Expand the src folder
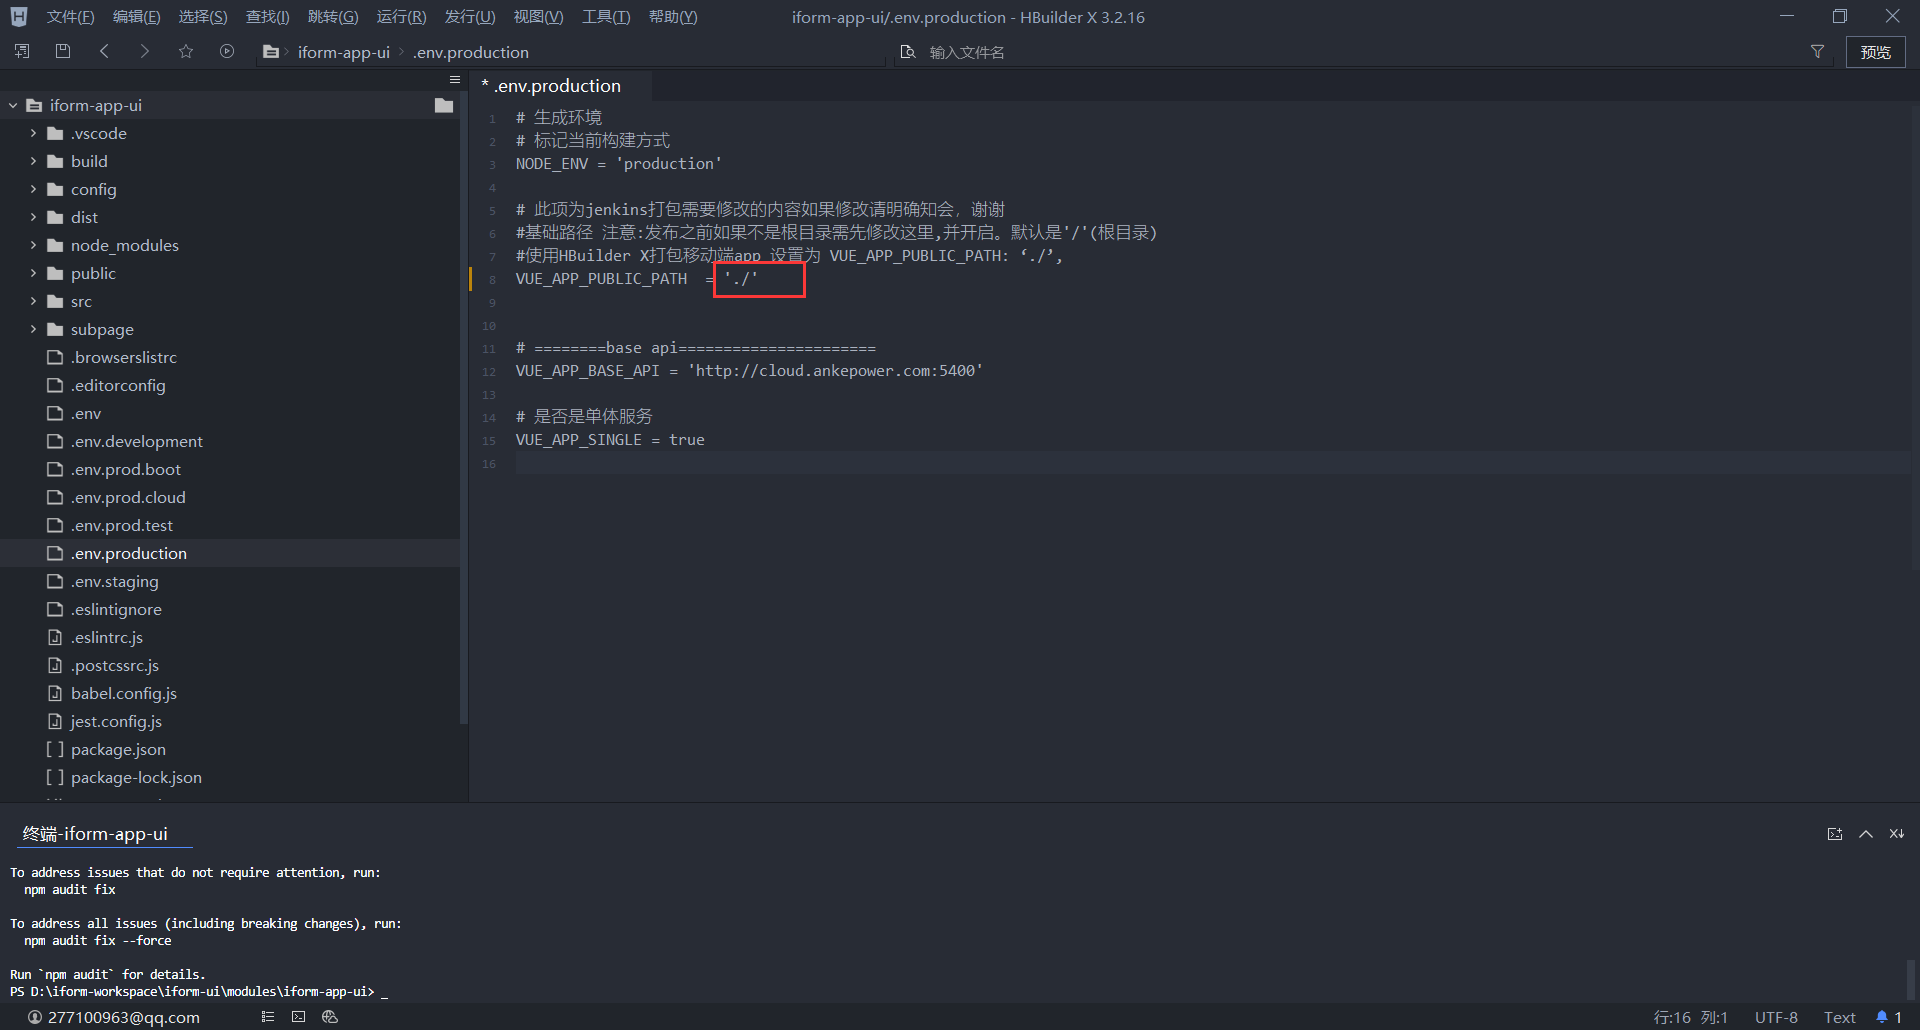The image size is (1920, 1030). [33, 301]
